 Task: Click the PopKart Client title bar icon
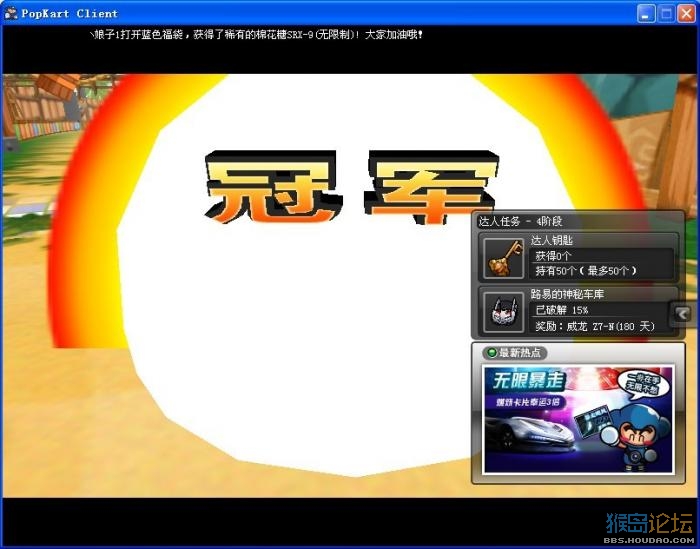[x=10, y=13]
